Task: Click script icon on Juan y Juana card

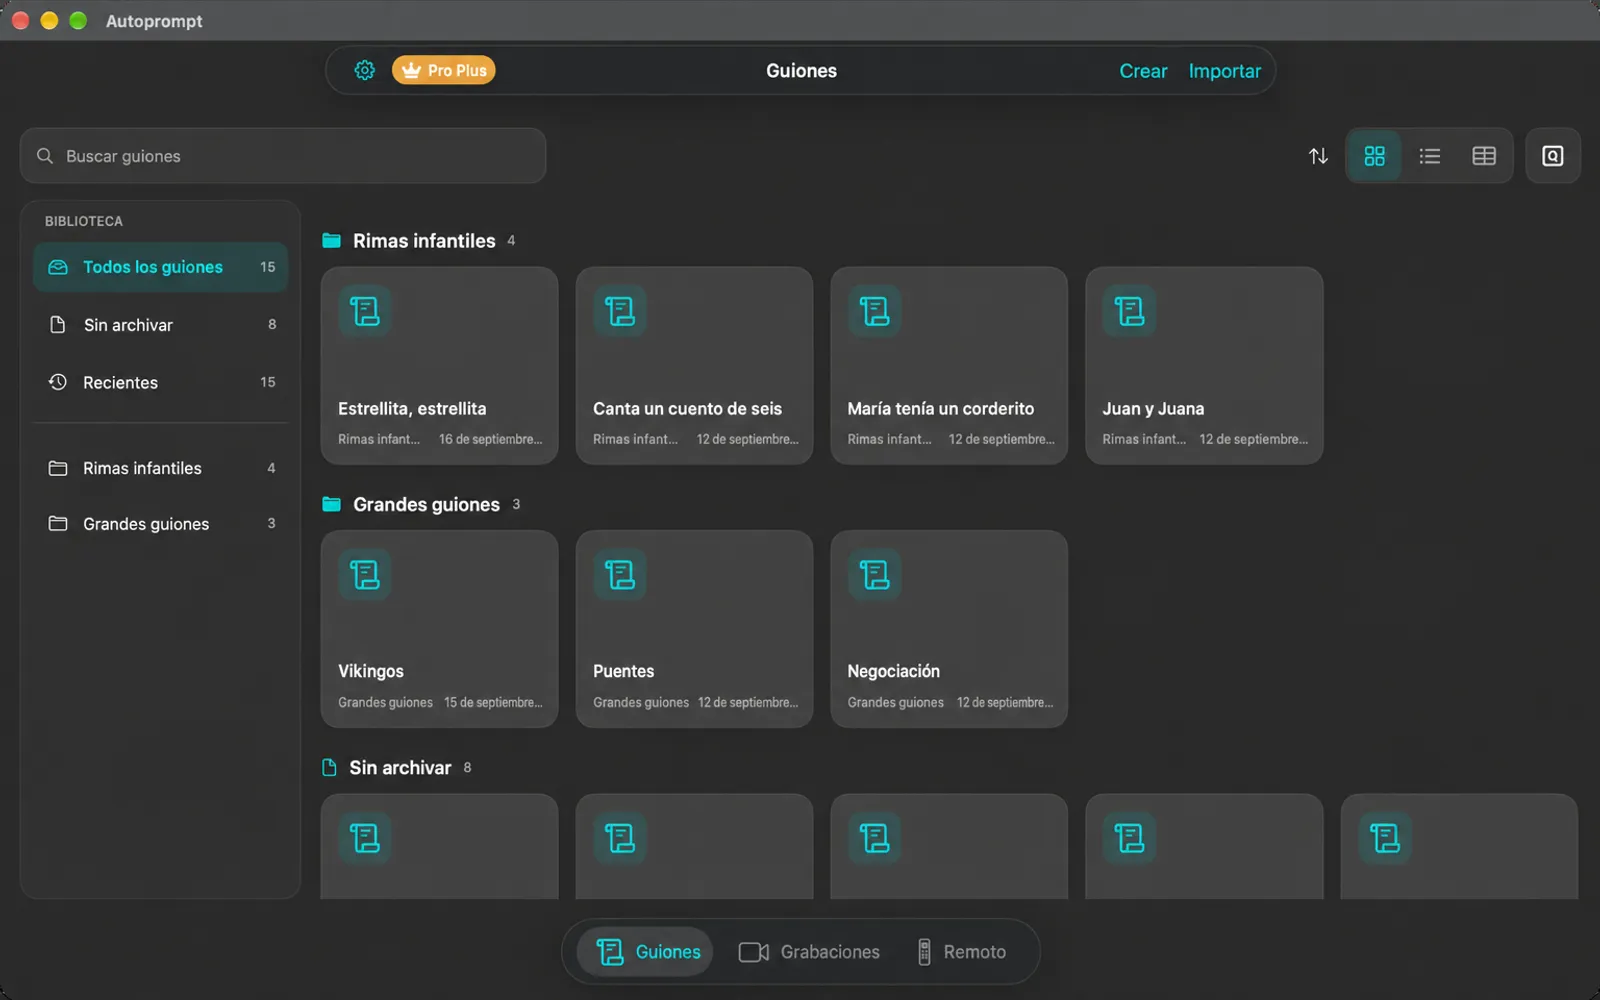Action: (x=1130, y=312)
